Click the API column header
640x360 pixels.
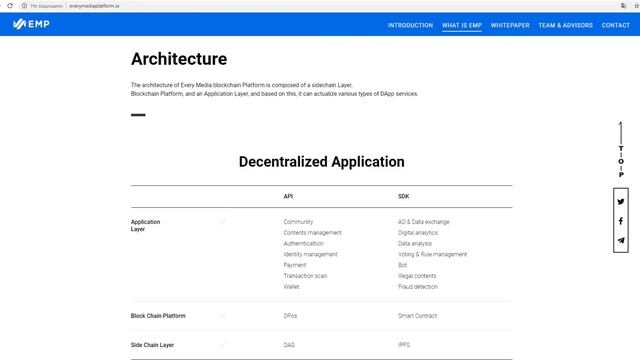pyautogui.click(x=288, y=196)
